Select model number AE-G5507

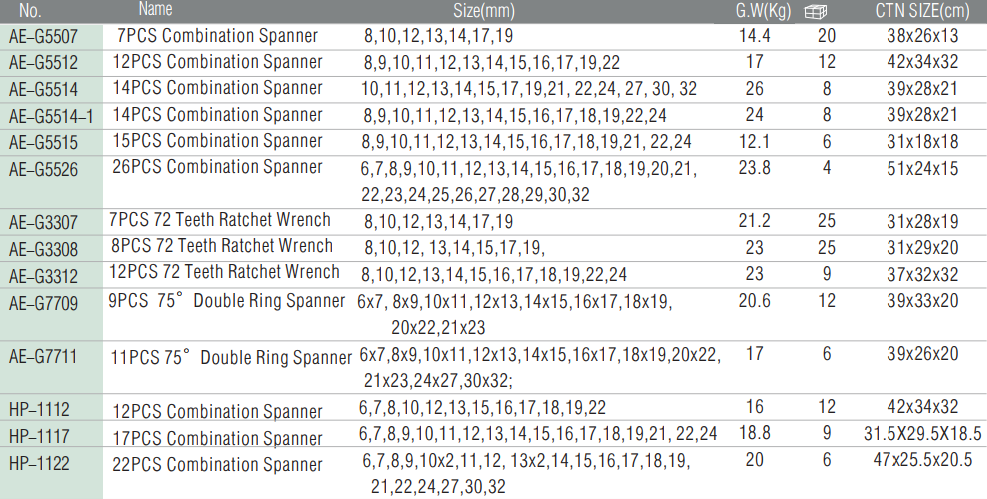coord(43,36)
